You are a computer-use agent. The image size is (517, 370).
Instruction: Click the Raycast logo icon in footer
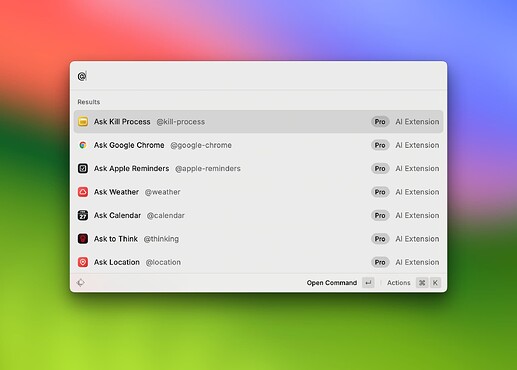pos(81,283)
